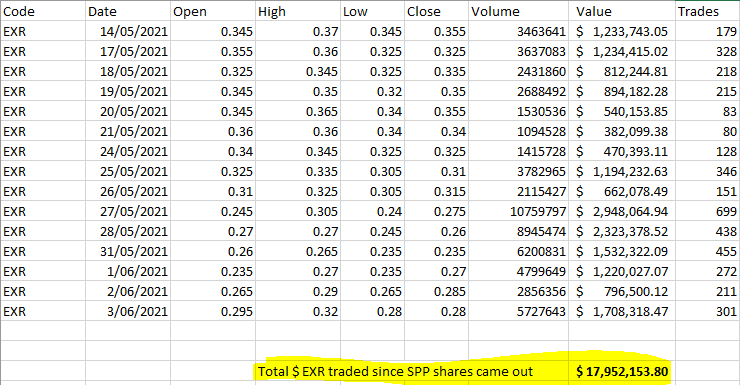Select the Trades header cell
The height and width of the screenshot is (385, 740).
[x=707, y=11]
